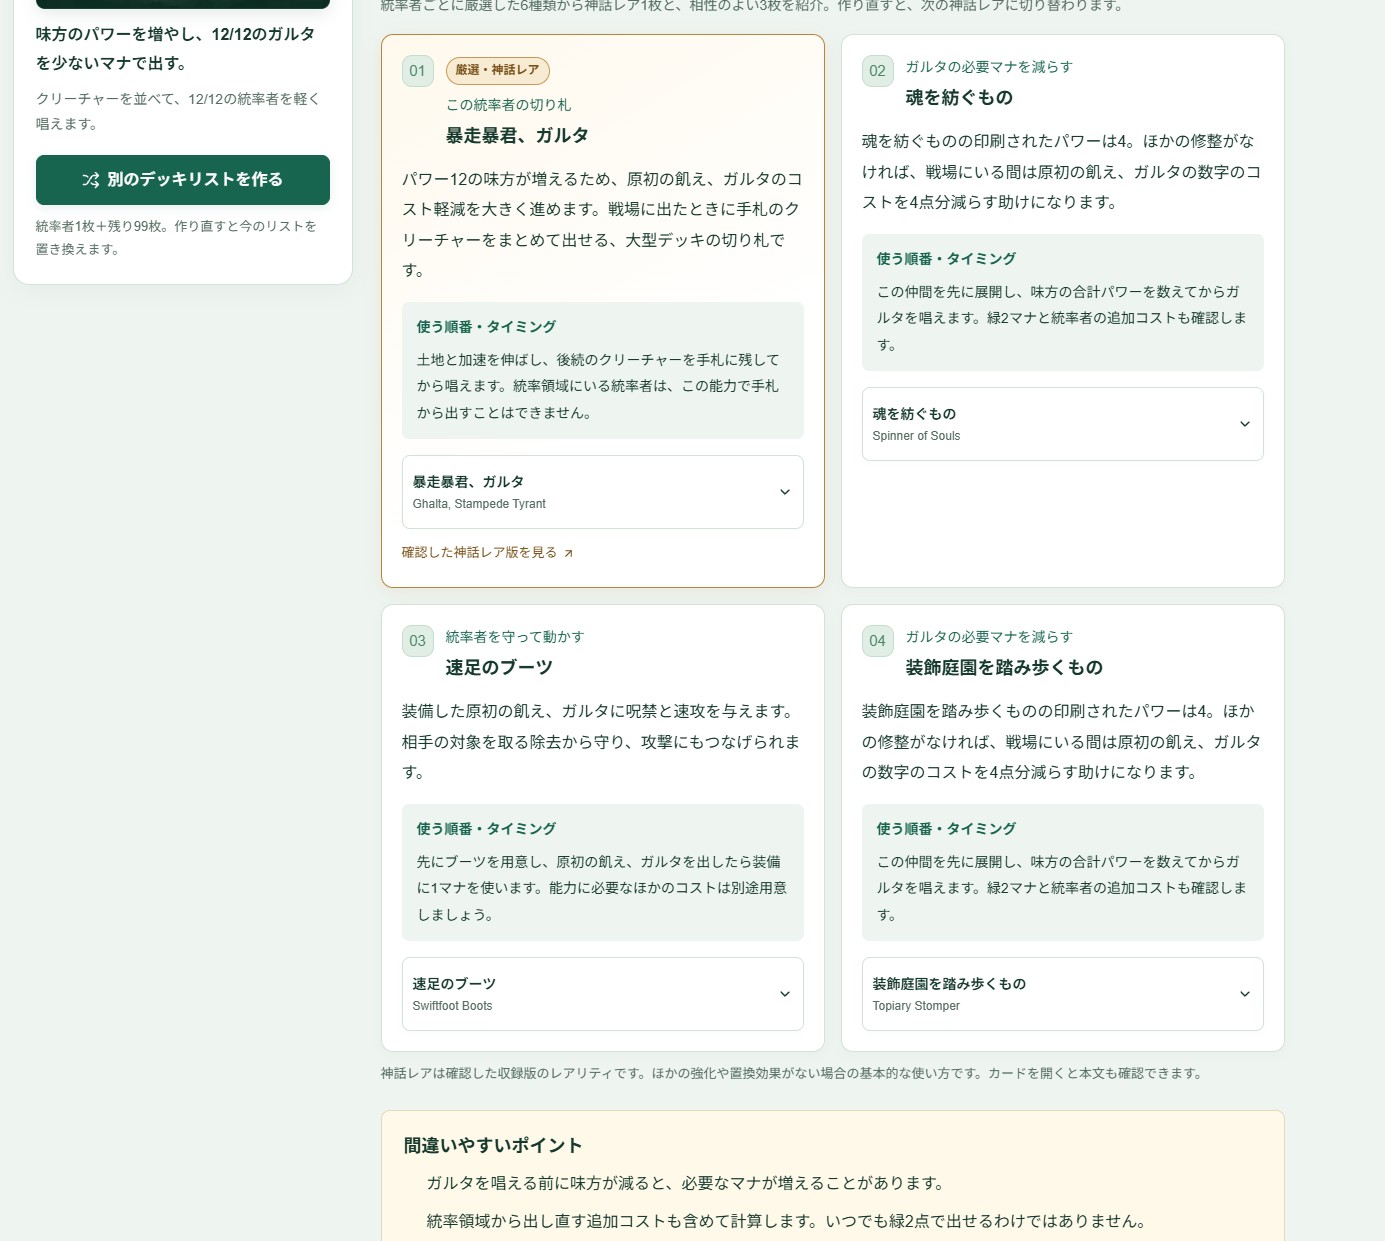Click the note 統率者1枚＋残り99枚 under the button
Image resolution: width=1385 pixels, height=1241 pixels.
point(176,238)
